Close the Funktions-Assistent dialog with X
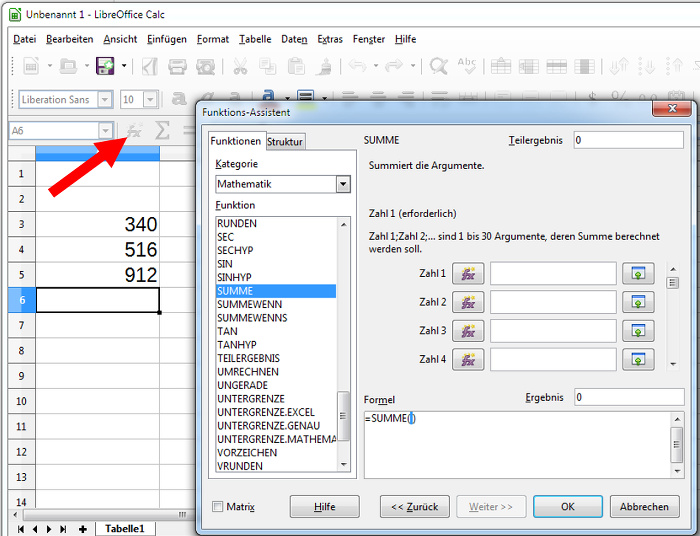 [672, 108]
